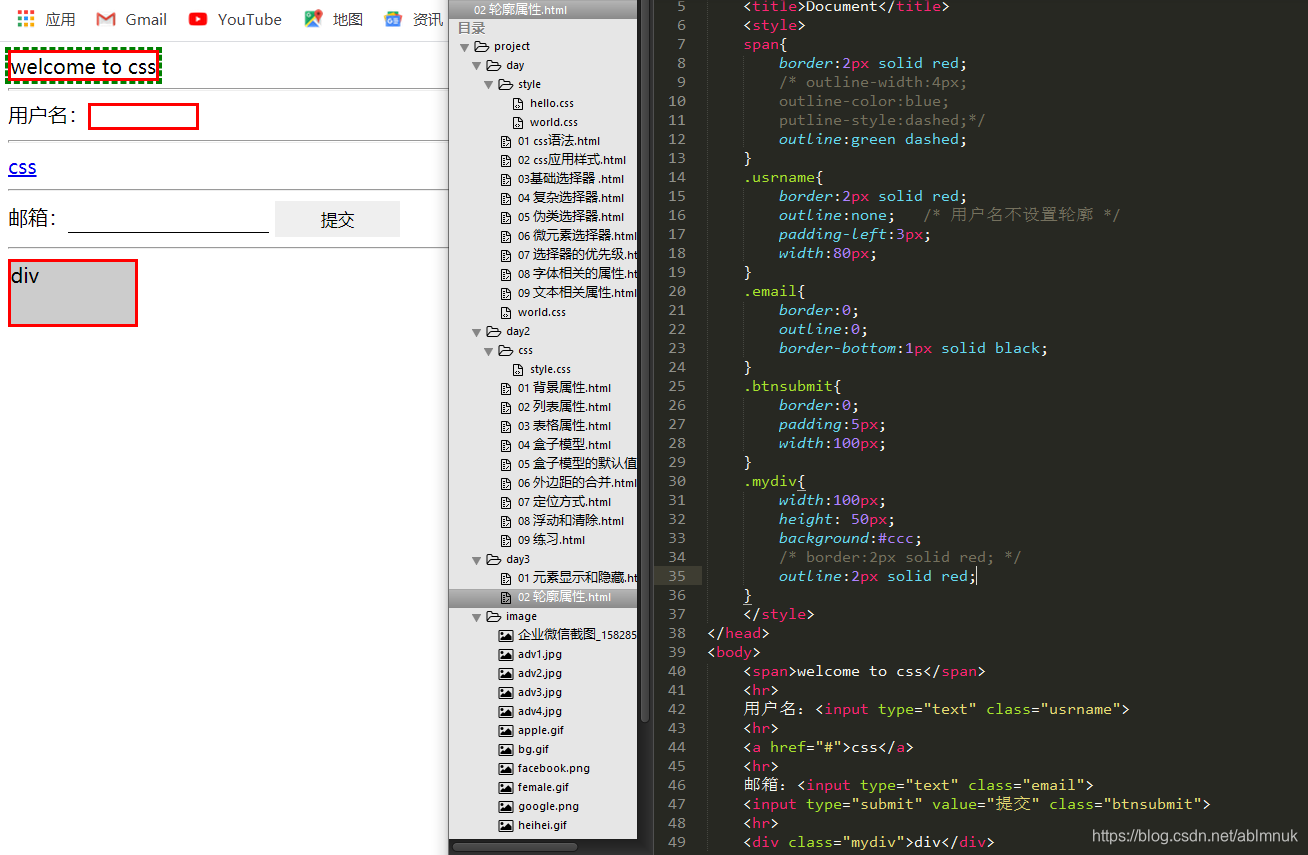
Task: Select female.gif in the image folder
Action: click(543, 787)
